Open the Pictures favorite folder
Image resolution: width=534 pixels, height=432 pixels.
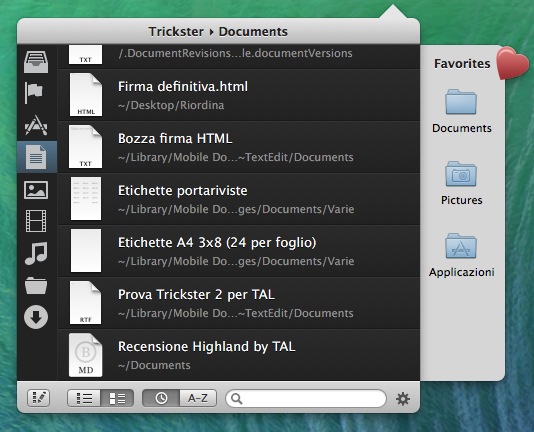(x=461, y=183)
